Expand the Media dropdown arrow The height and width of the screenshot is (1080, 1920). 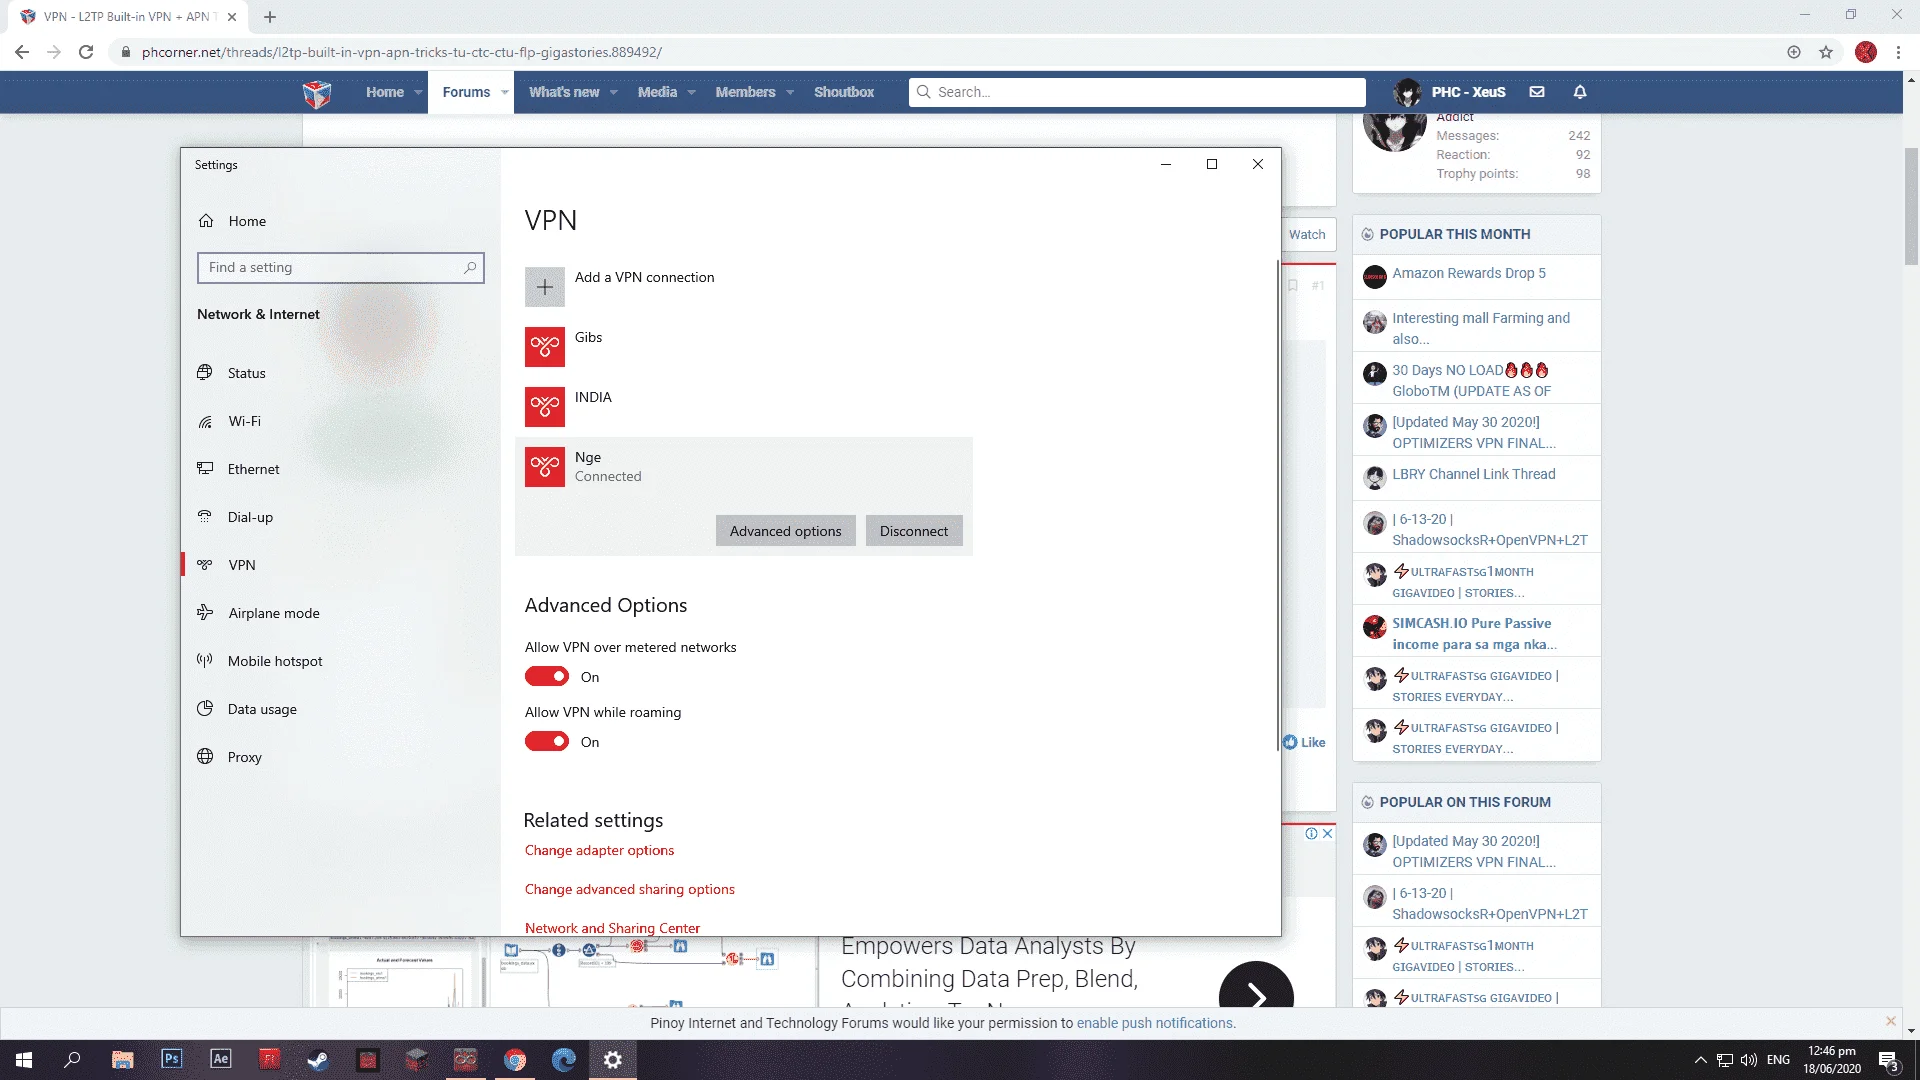[x=691, y=92]
